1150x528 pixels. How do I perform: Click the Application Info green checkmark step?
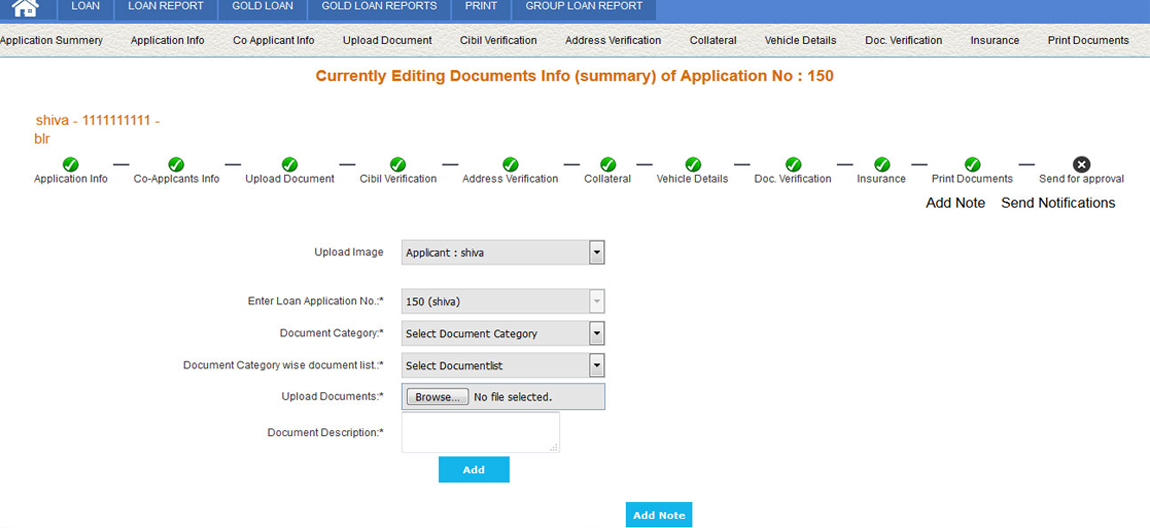click(x=70, y=165)
